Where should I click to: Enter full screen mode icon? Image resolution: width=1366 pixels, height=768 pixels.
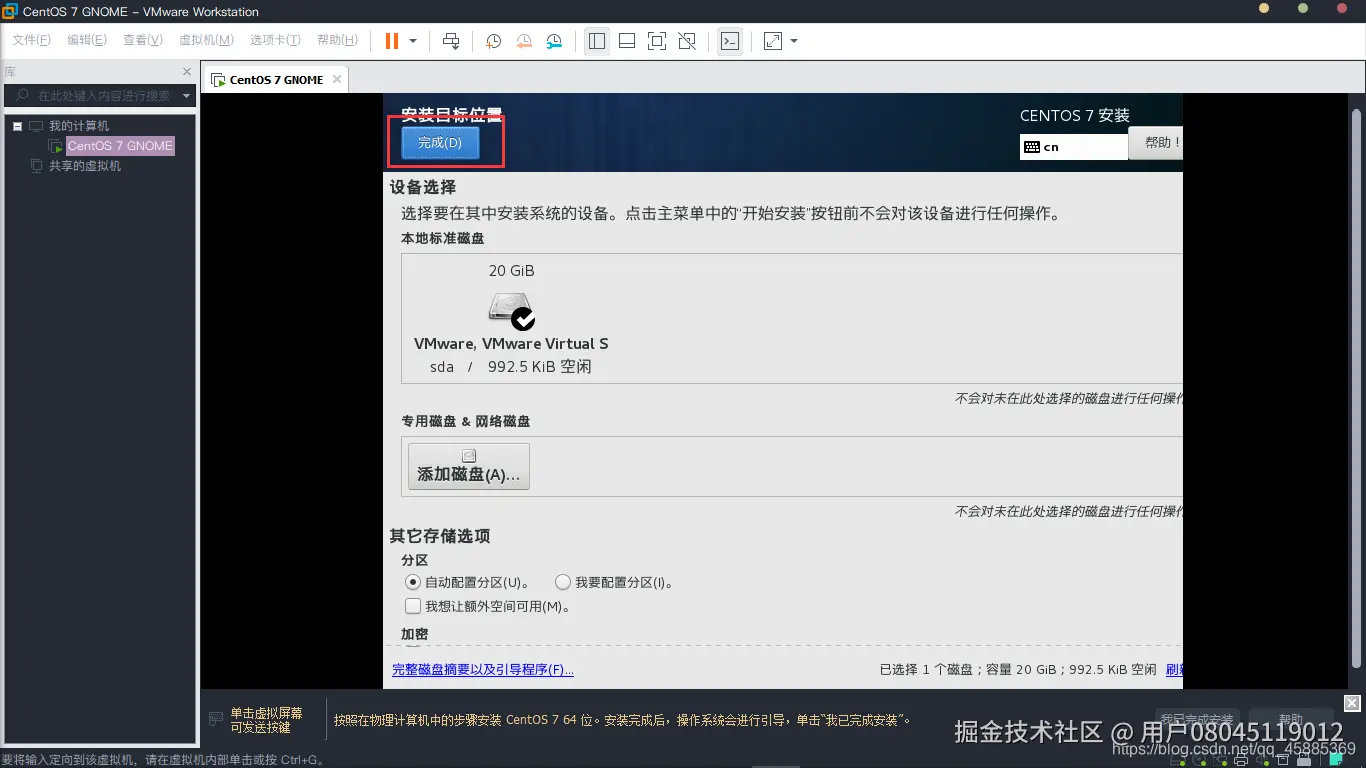[657, 41]
